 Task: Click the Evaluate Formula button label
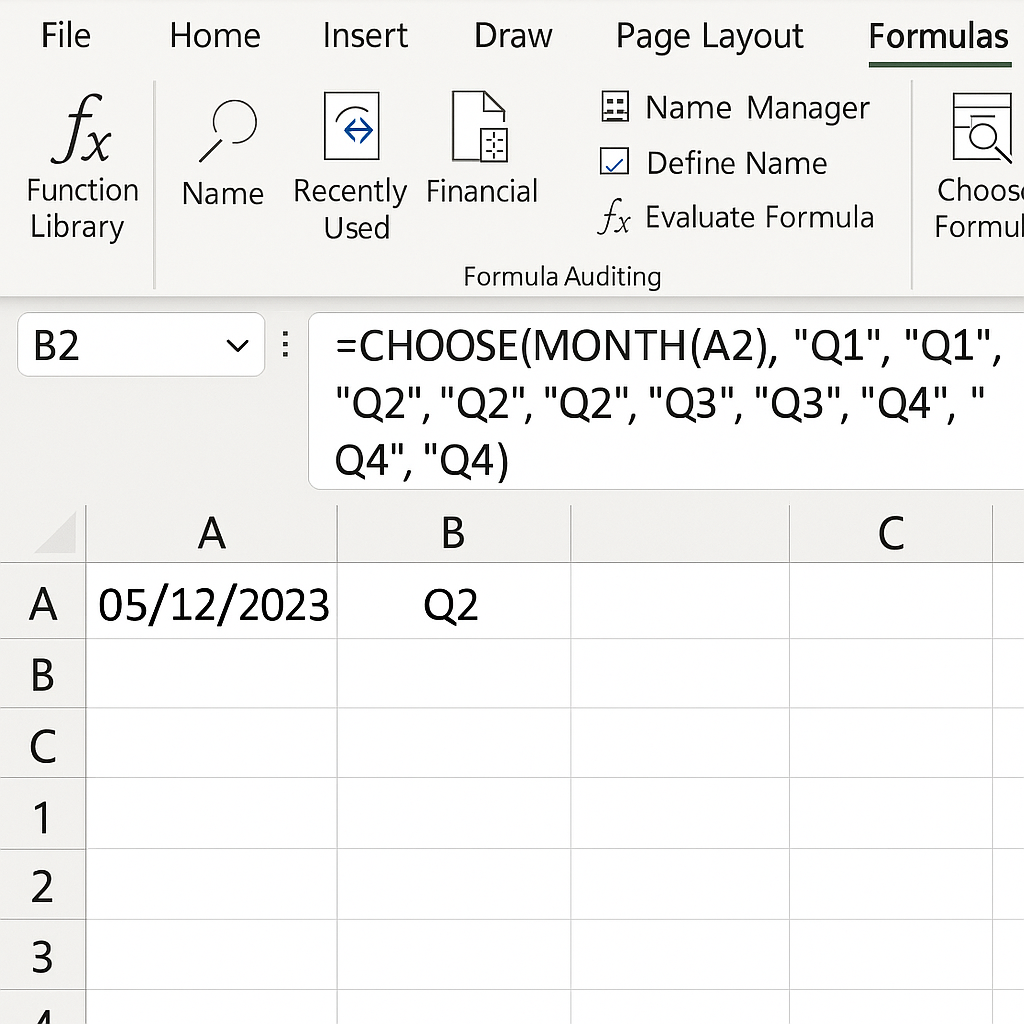[759, 217]
